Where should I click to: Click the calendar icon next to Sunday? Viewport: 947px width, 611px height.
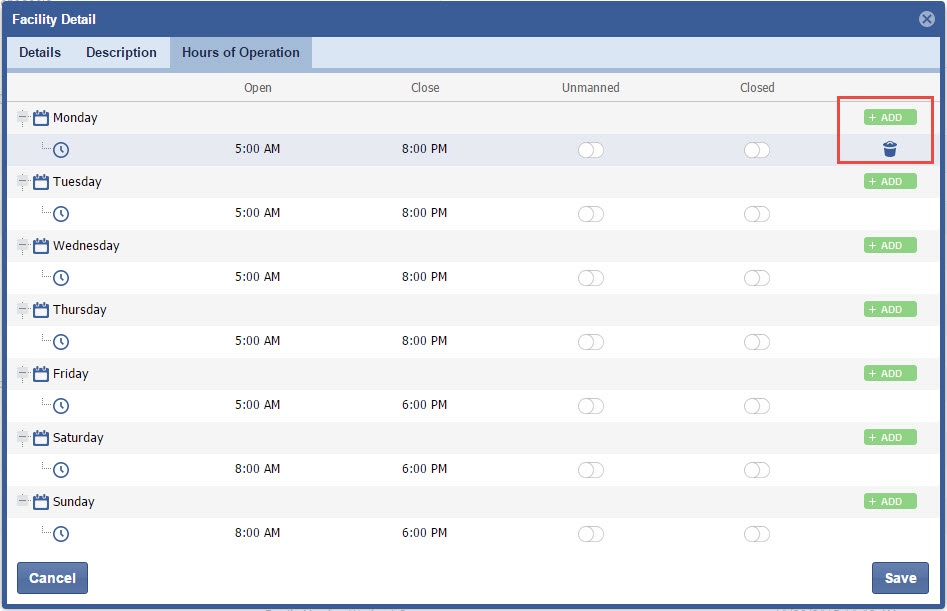click(x=41, y=502)
